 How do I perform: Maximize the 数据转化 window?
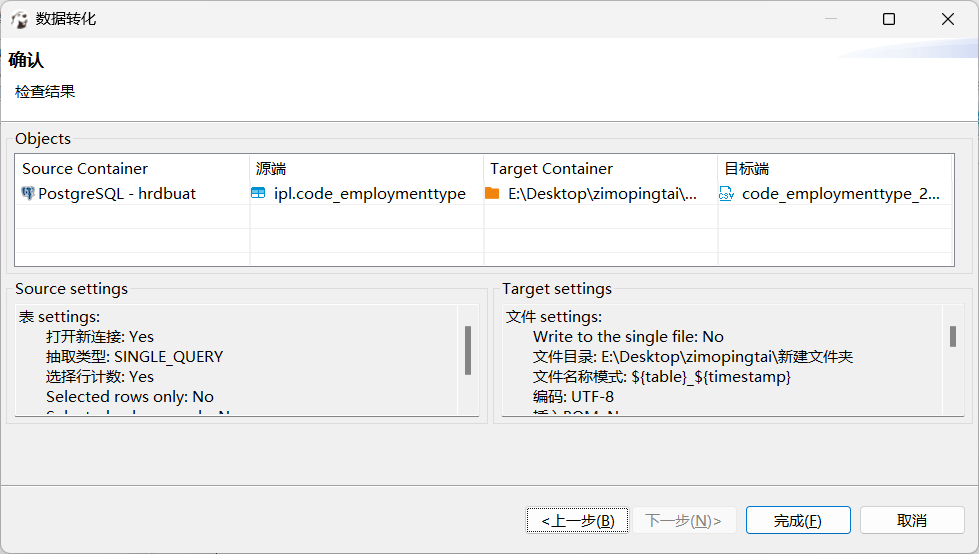[889, 19]
